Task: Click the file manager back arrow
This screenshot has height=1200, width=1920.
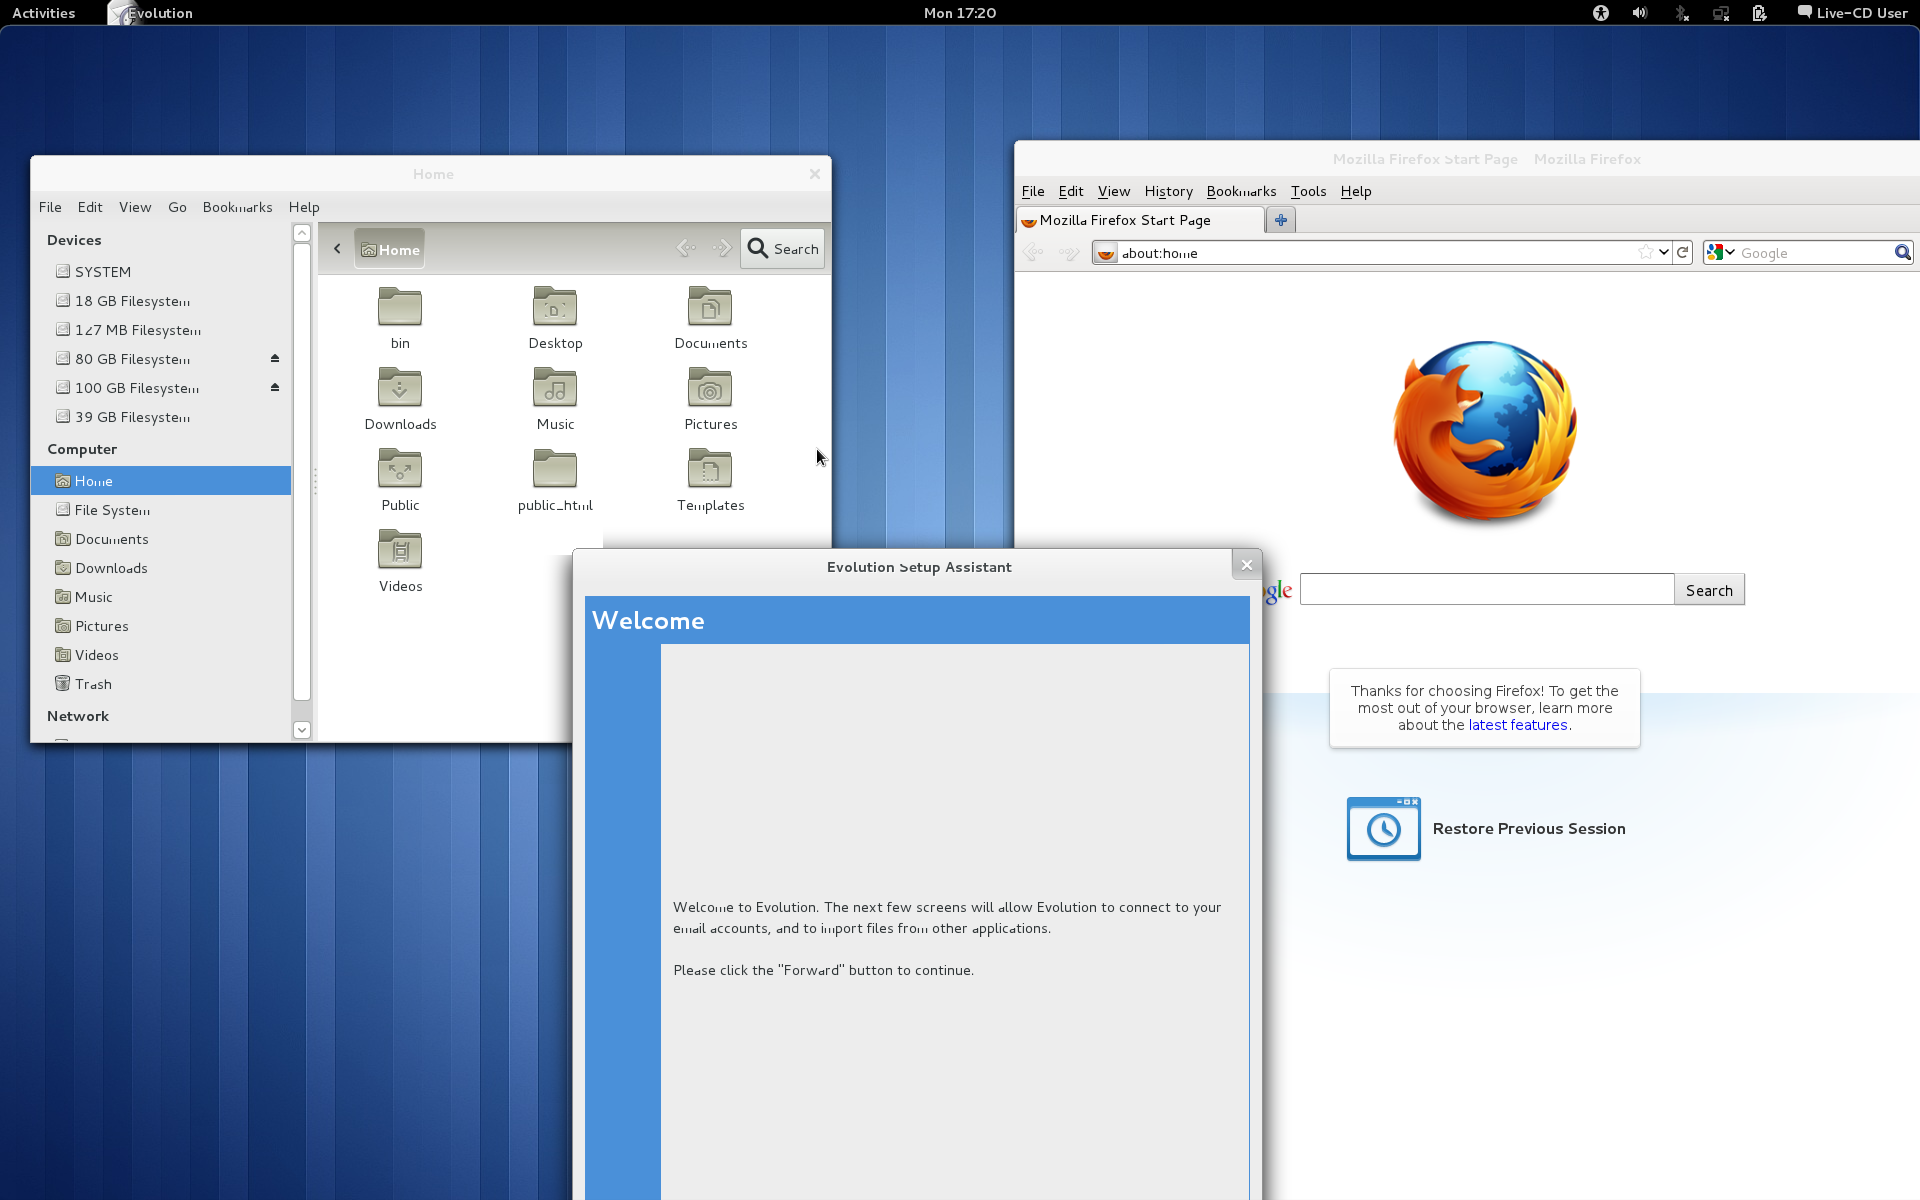Action: tap(686, 248)
